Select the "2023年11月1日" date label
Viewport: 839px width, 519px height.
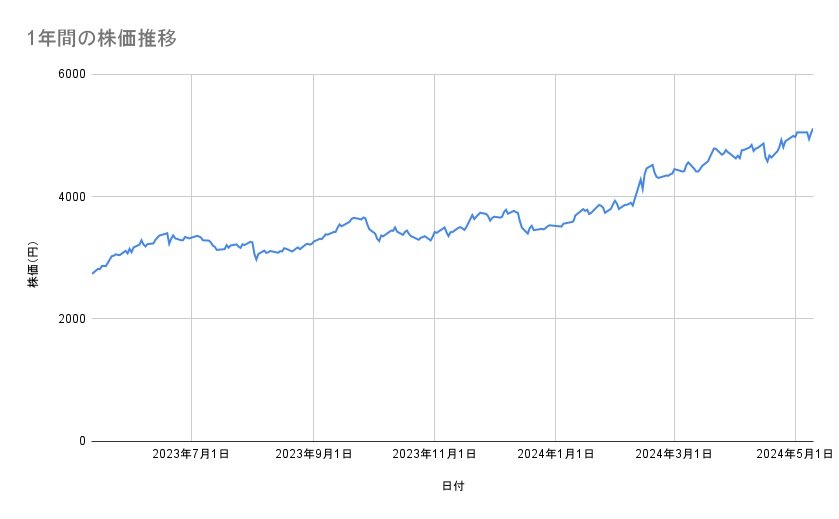(434, 455)
